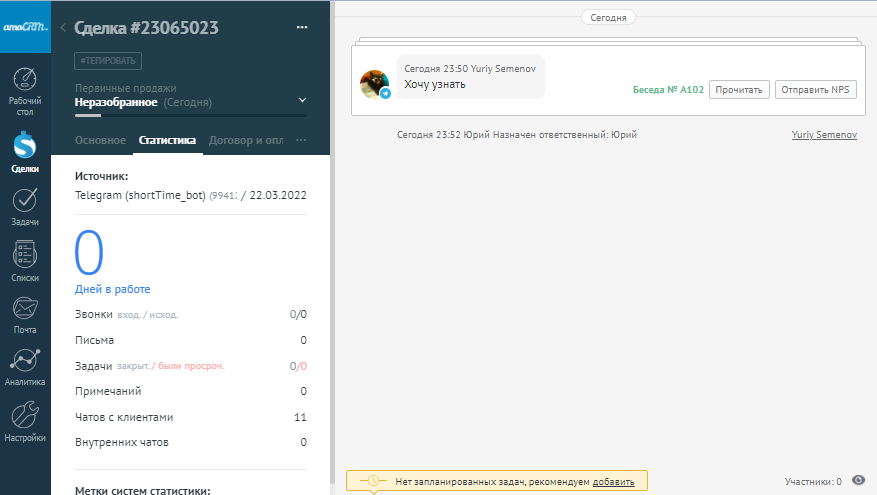Switch to Статистика tab
877x495 pixels.
click(167, 140)
